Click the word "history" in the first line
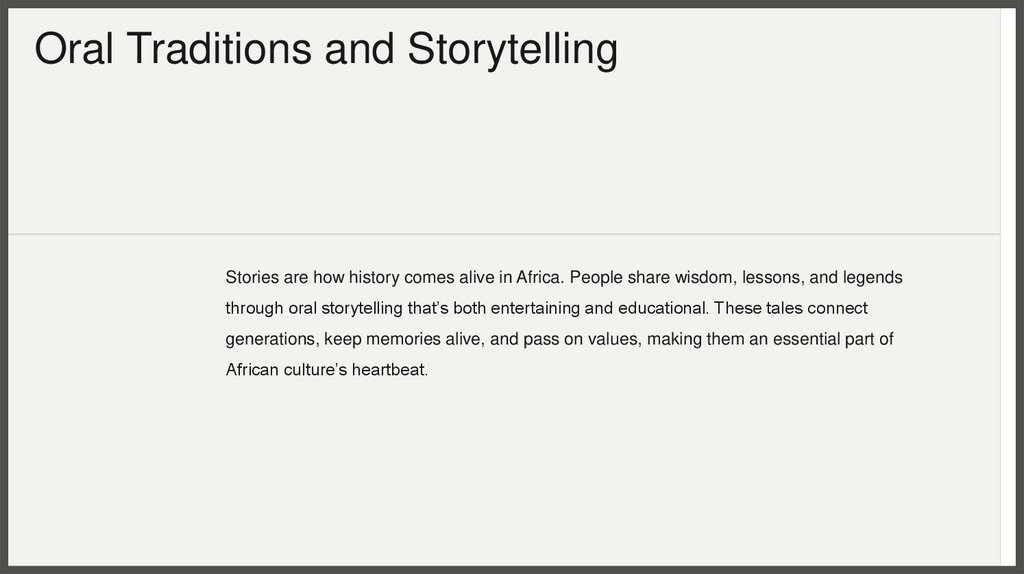 374,277
